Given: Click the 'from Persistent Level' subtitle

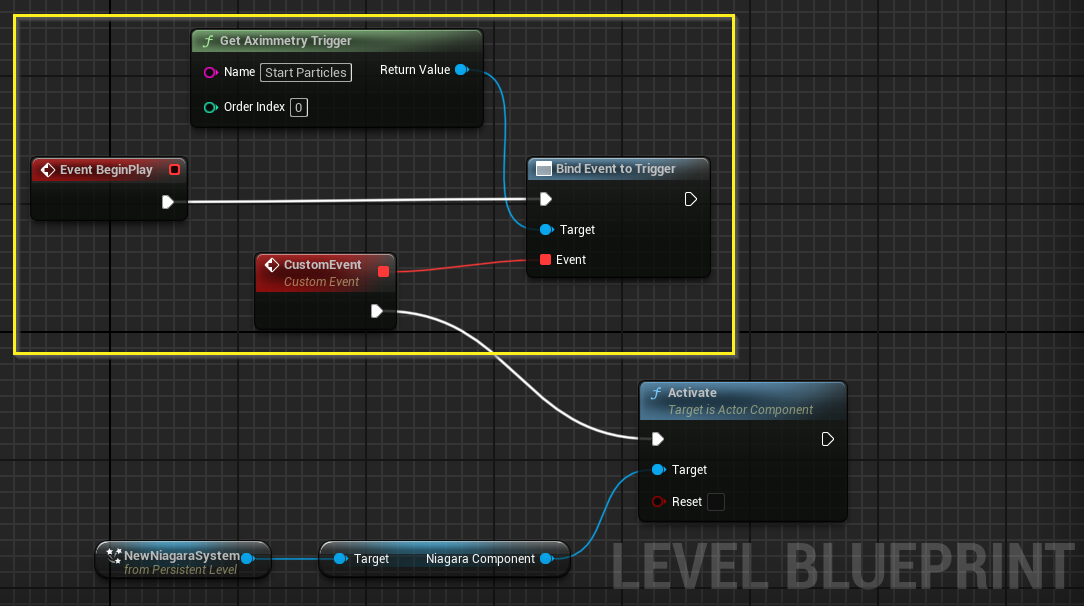Looking at the screenshot, I should click(x=180, y=570).
